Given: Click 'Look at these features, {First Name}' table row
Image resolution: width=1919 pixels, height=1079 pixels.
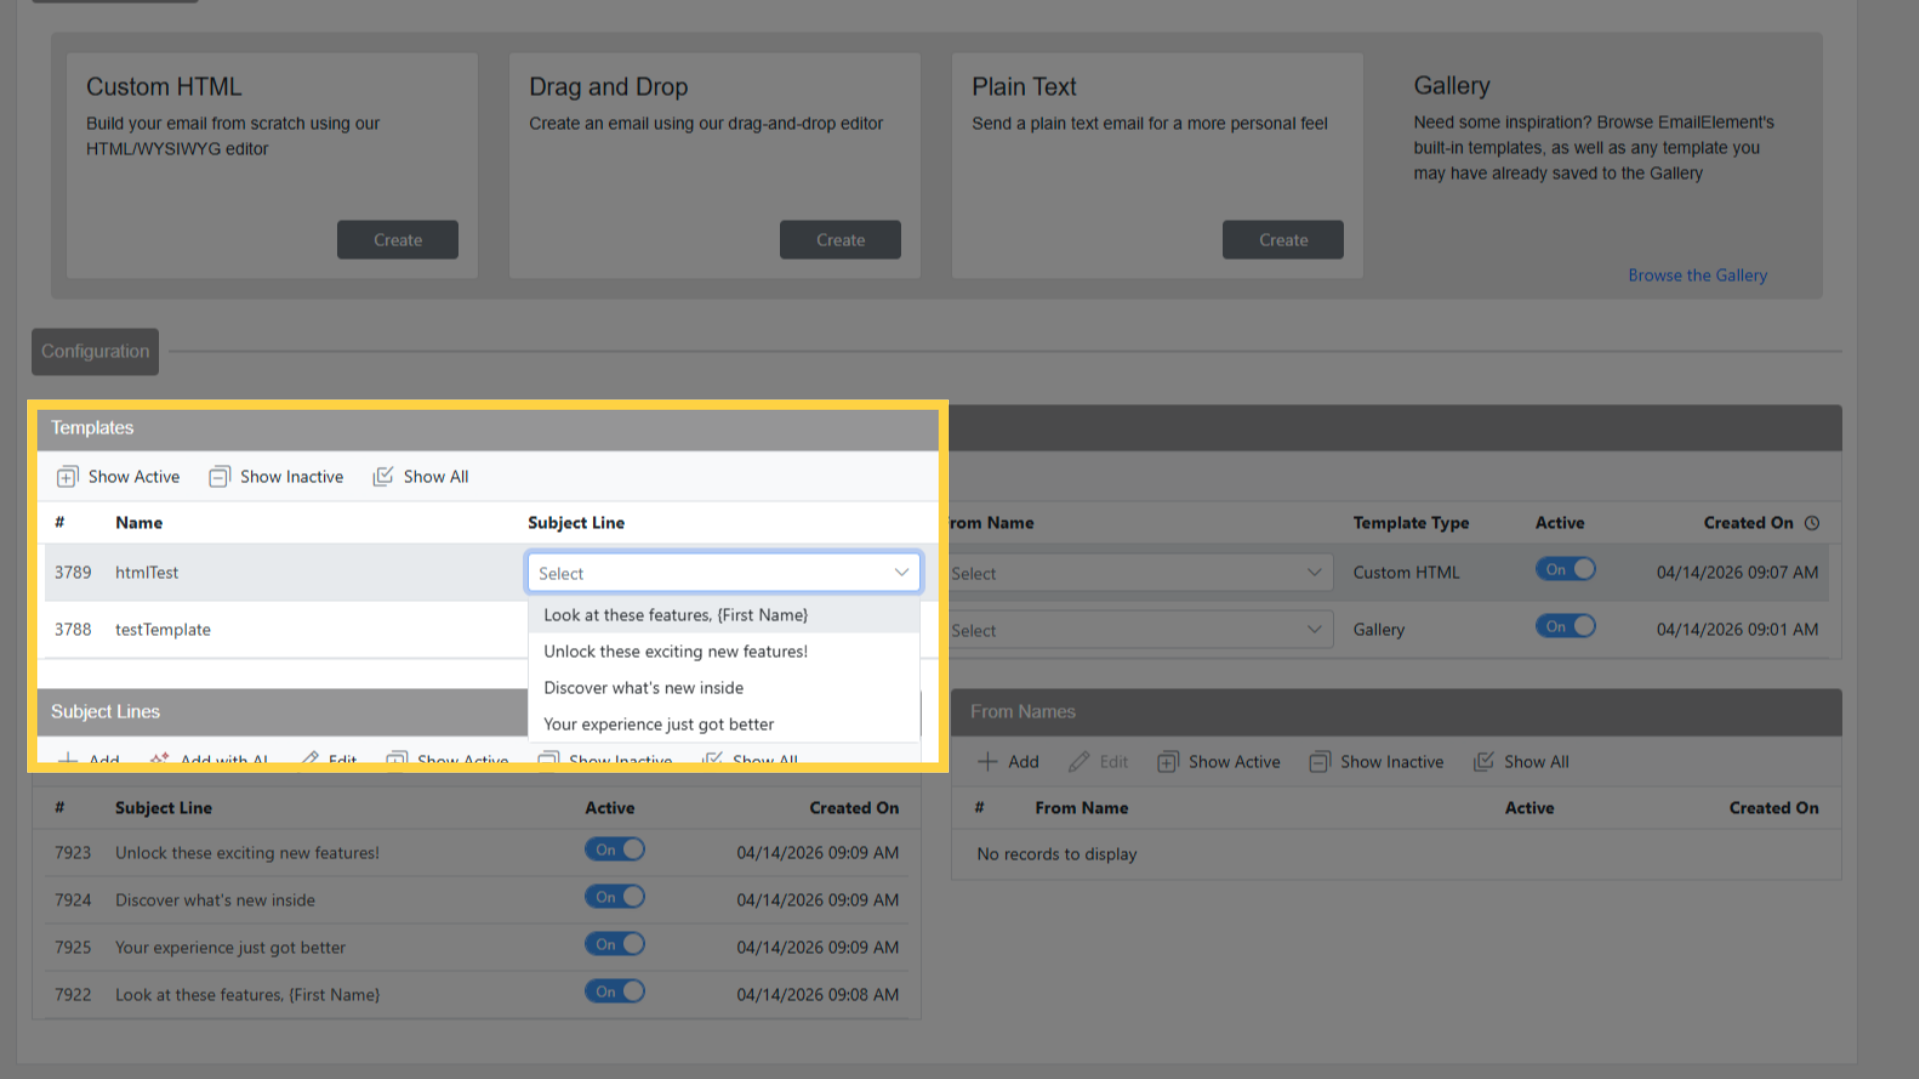Looking at the screenshot, I should click(477, 995).
